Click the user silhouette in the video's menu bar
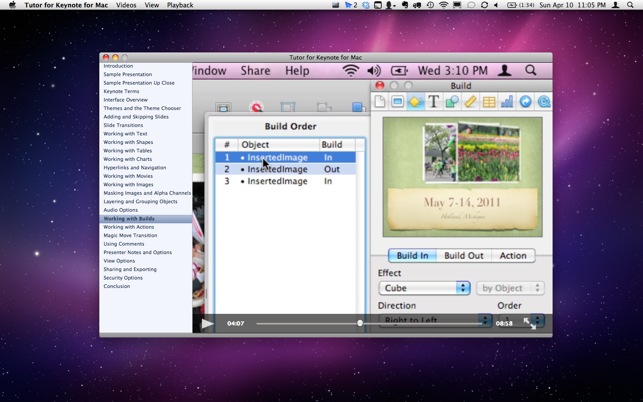643x402 pixels. coord(504,71)
